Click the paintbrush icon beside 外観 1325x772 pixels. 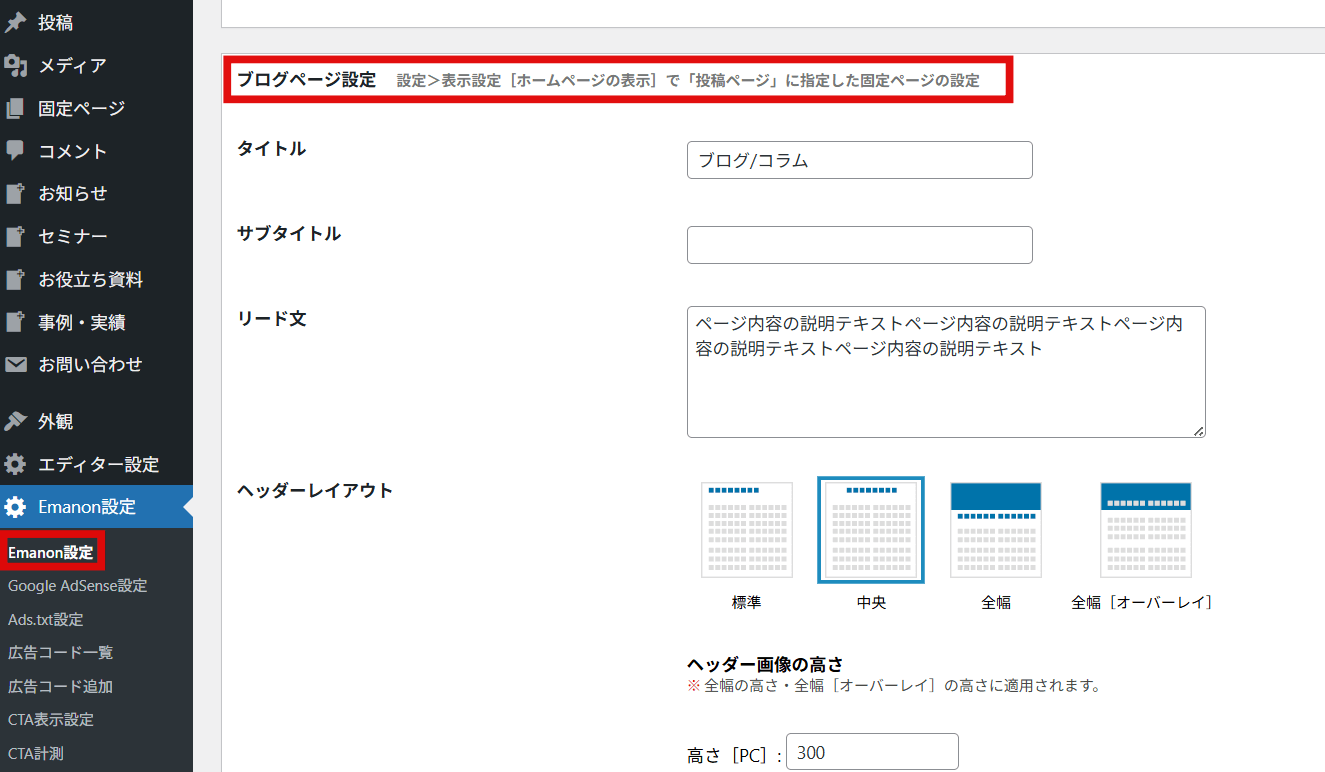click(15, 422)
